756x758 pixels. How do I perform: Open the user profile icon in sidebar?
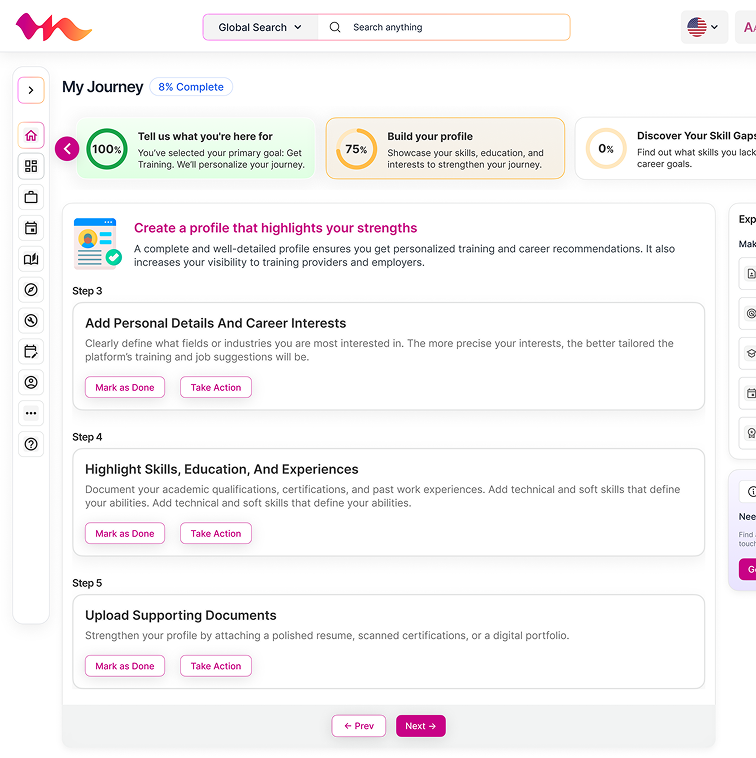click(31, 382)
